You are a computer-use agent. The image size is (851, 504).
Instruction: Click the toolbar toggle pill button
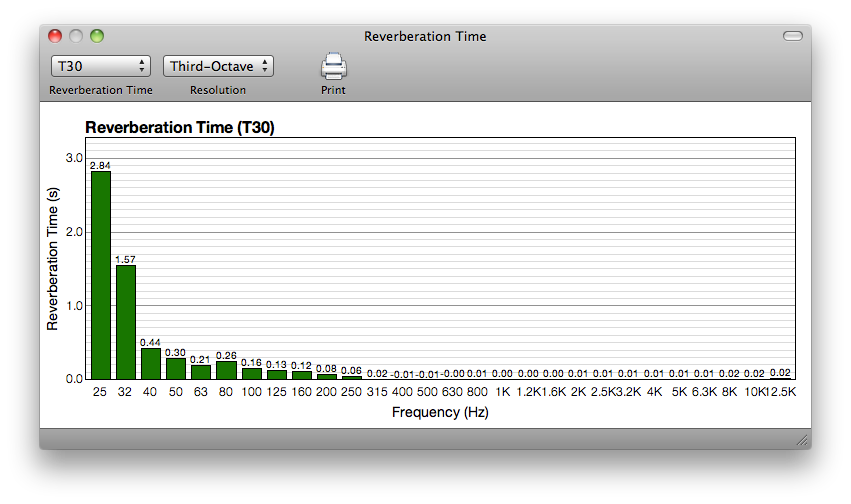coord(792,36)
